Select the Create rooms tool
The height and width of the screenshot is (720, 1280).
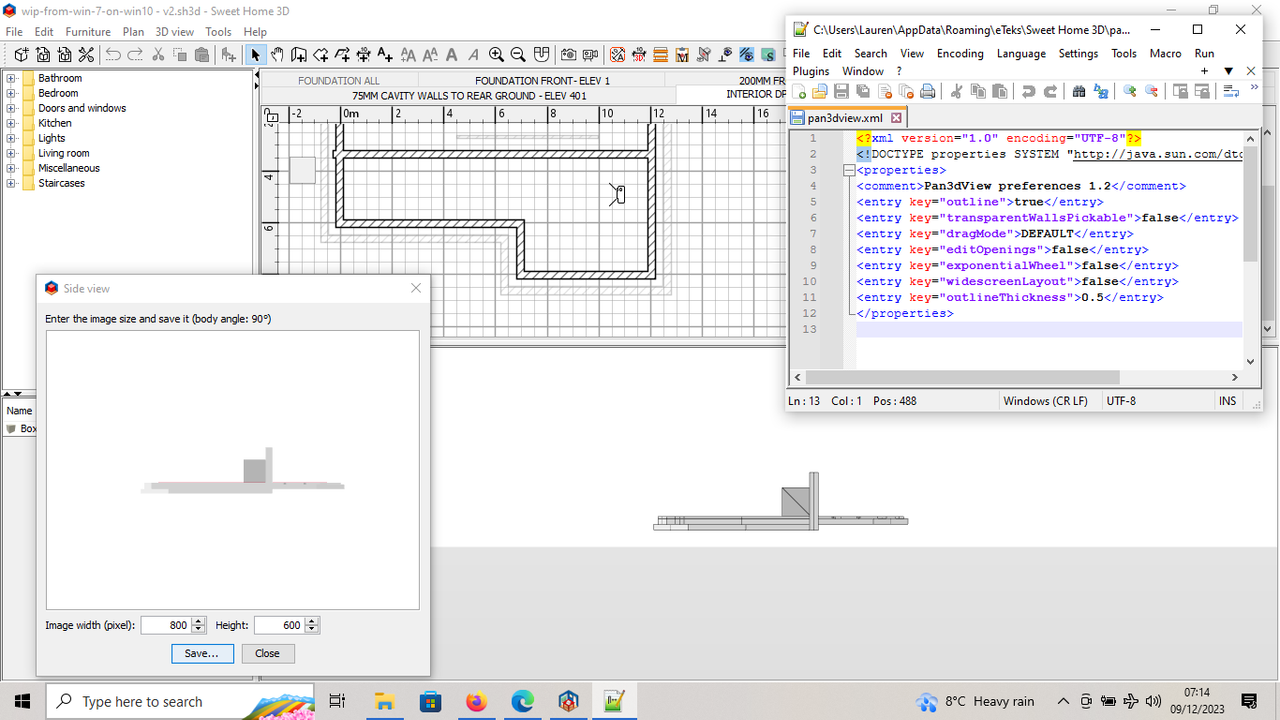322,55
